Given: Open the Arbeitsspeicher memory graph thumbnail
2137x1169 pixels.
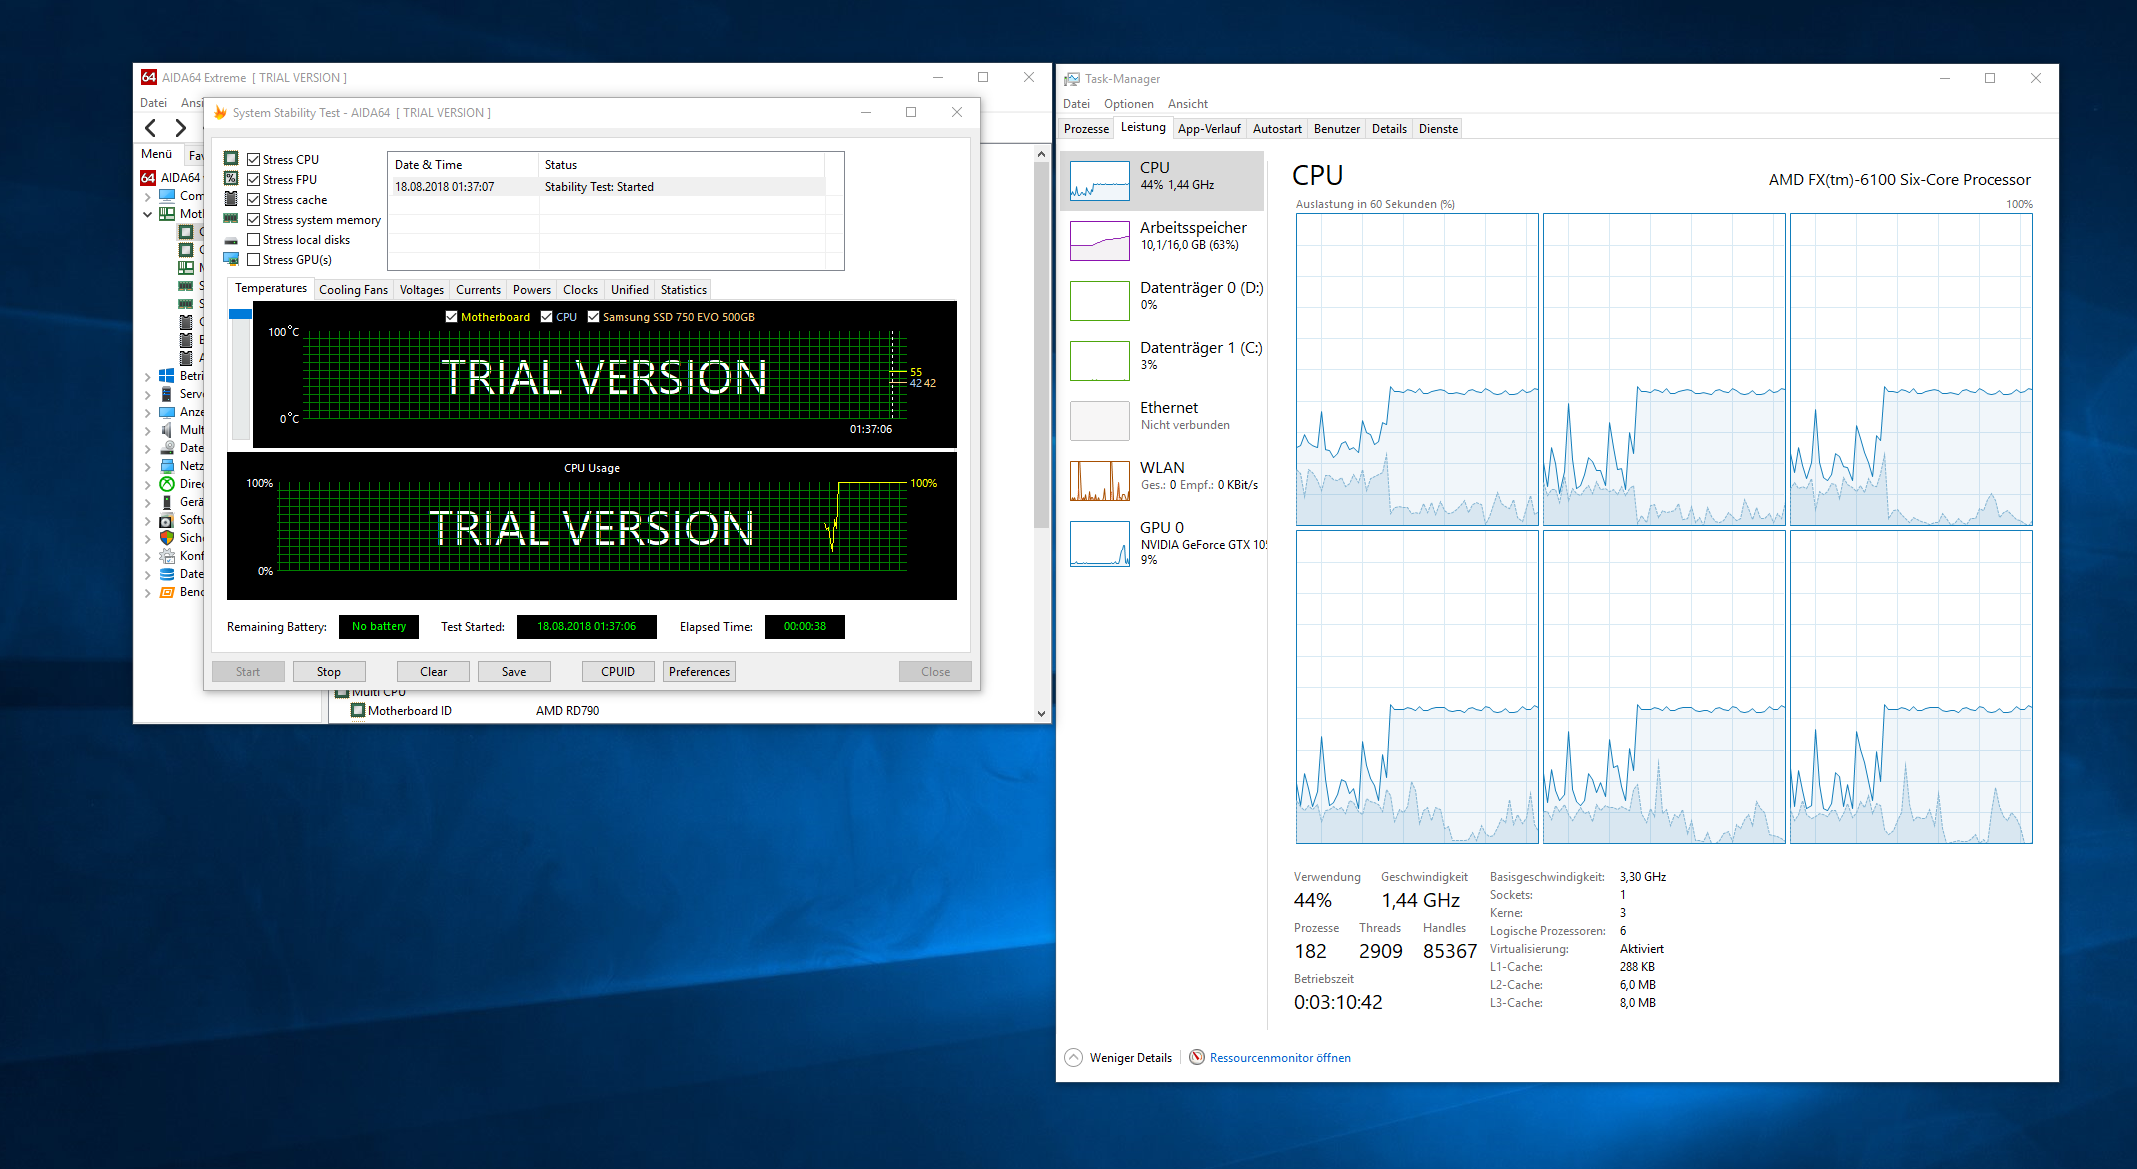Looking at the screenshot, I should pyautogui.click(x=1099, y=241).
